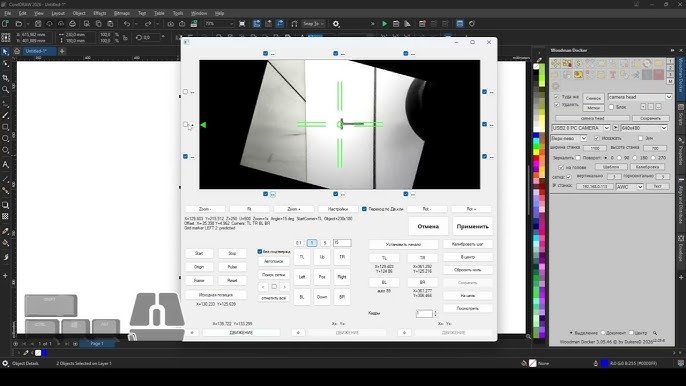Click the 'Отмена' button
The width and height of the screenshot is (686, 386).
point(428,226)
